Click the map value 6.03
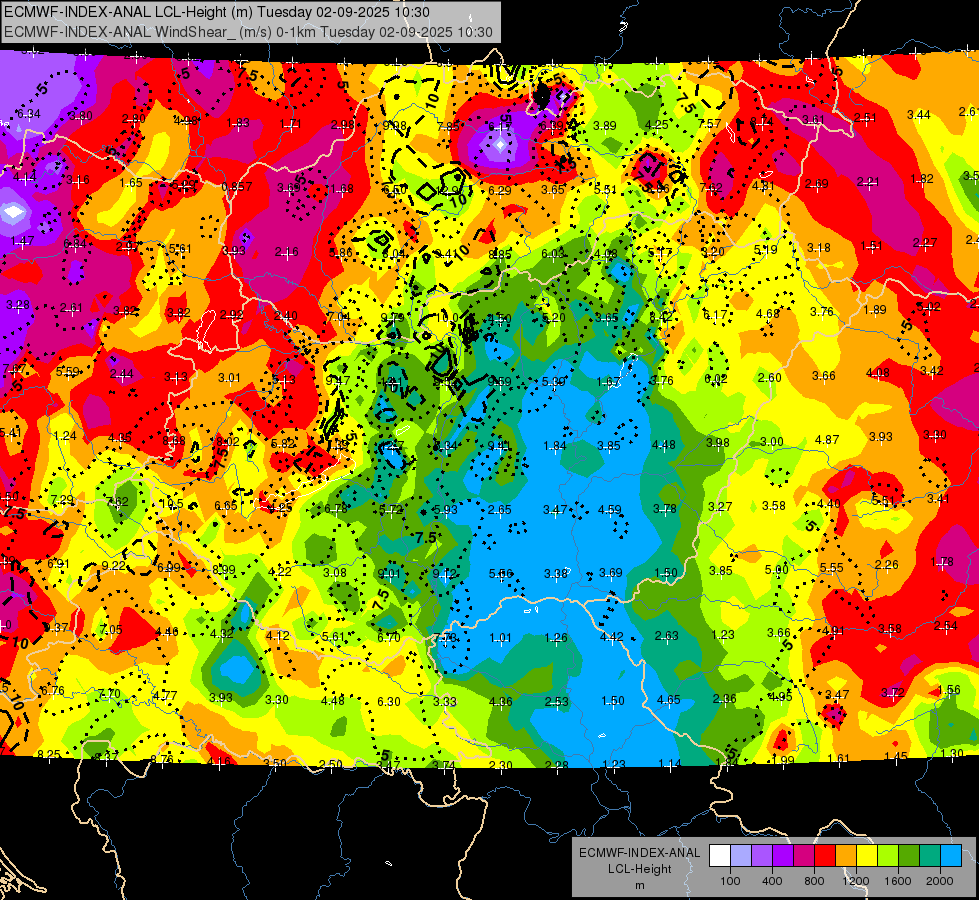979x900 pixels. pyautogui.click(x=553, y=254)
